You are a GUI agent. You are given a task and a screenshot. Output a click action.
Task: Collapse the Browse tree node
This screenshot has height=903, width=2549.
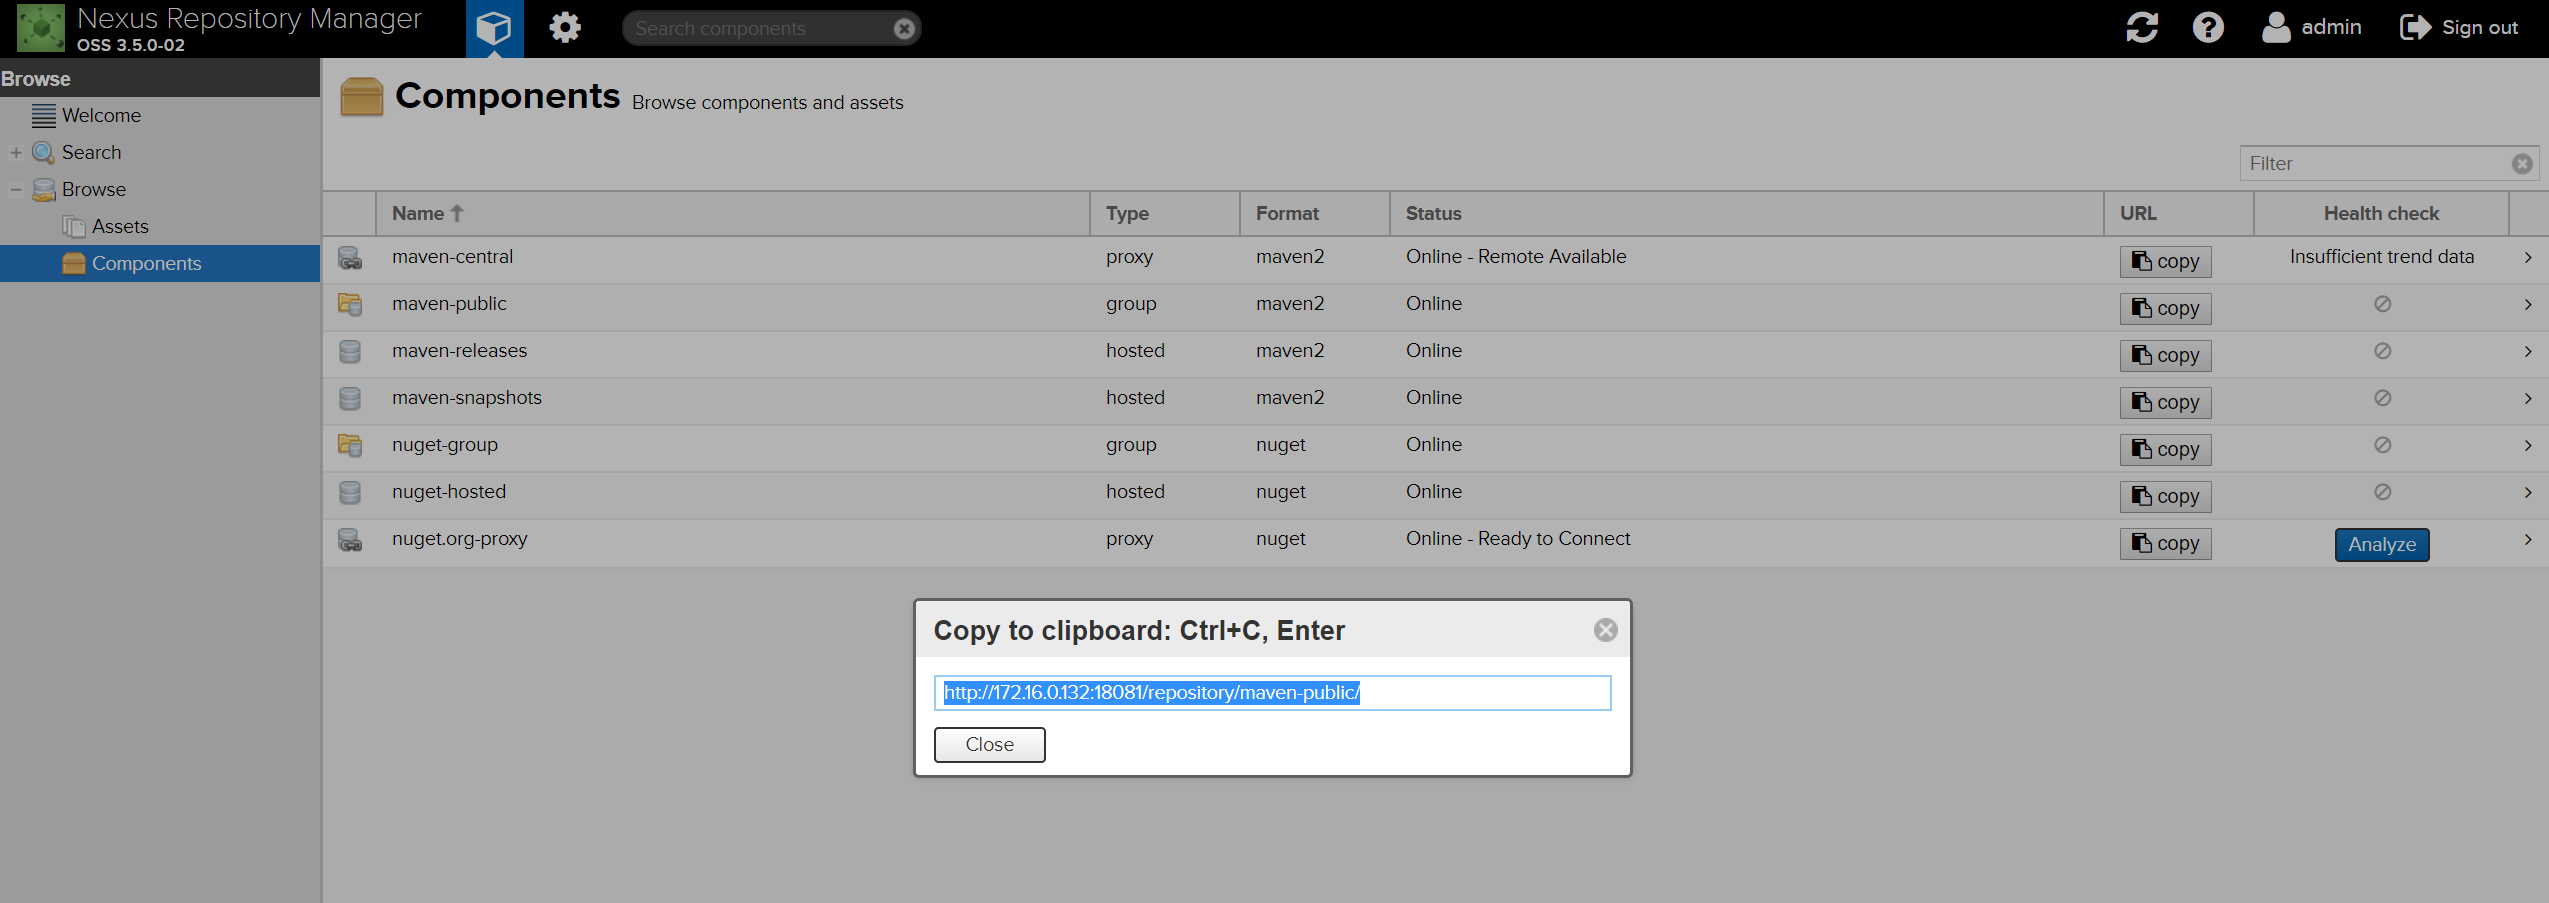tap(16, 190)
